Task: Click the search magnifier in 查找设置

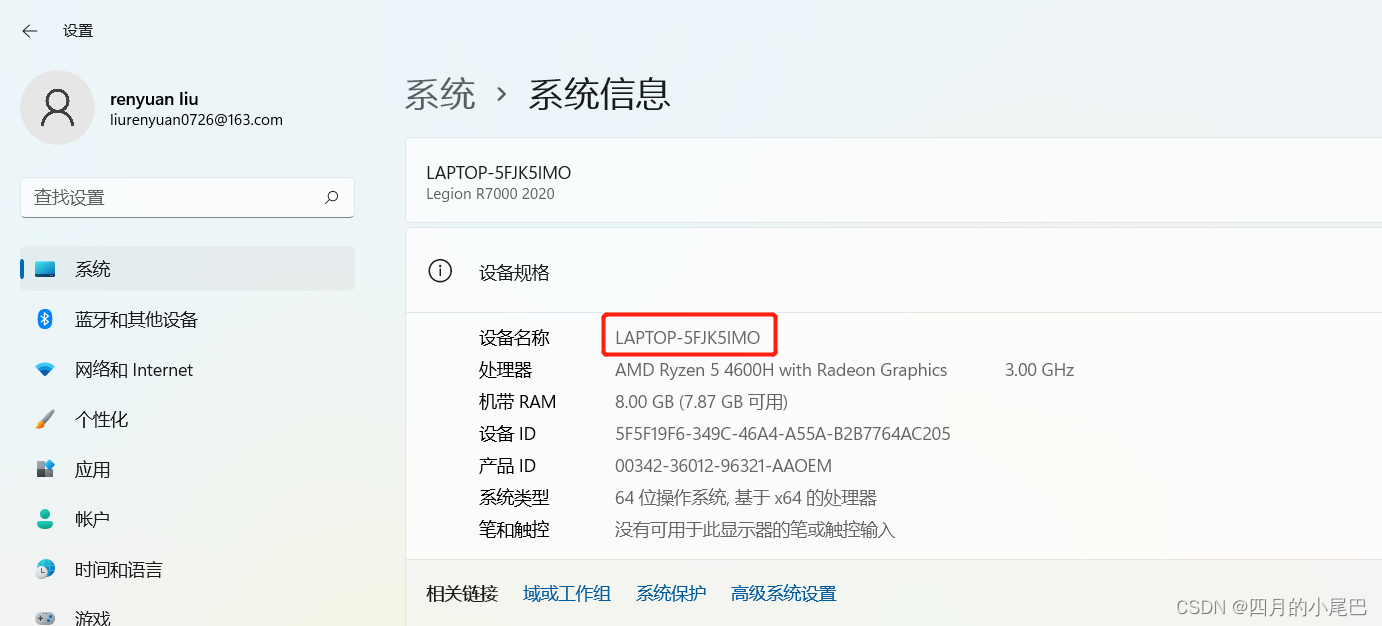Action: pos(331,198)
